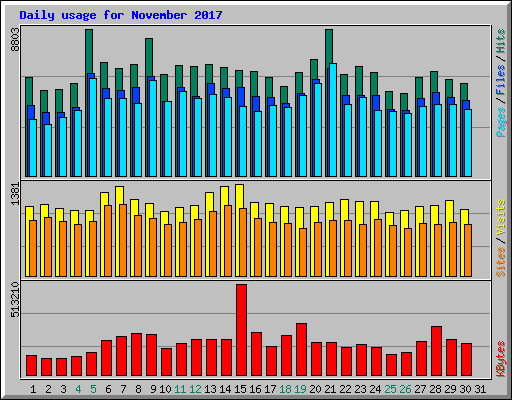This screenshot has width=512, height=400.
Task: Click day label 12 on the axis
Action: pyautogui.click(x=195, y=389)
